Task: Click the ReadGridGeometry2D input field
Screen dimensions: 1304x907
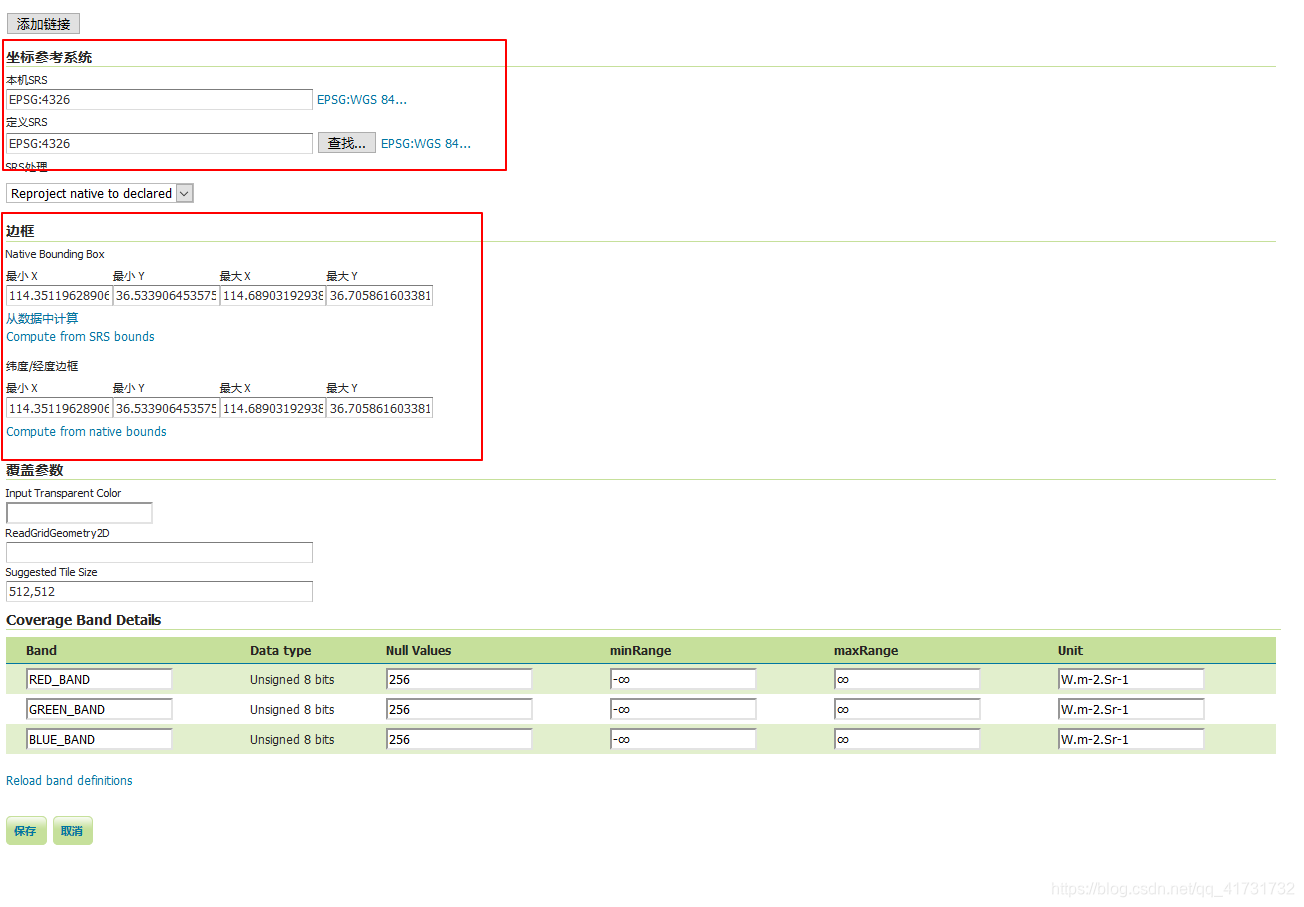Action: pos(160,553)
